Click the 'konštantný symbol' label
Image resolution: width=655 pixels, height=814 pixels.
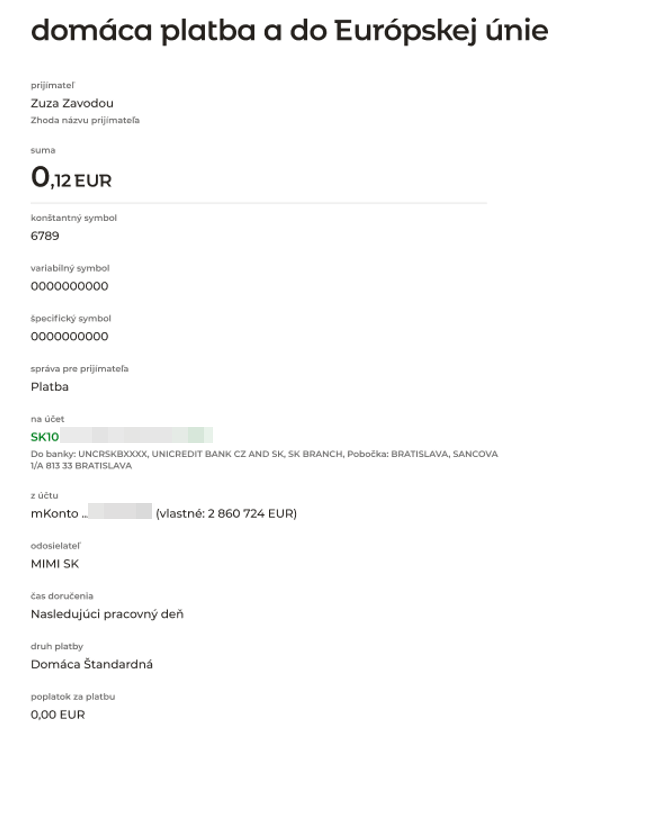(x=74, y=218)
